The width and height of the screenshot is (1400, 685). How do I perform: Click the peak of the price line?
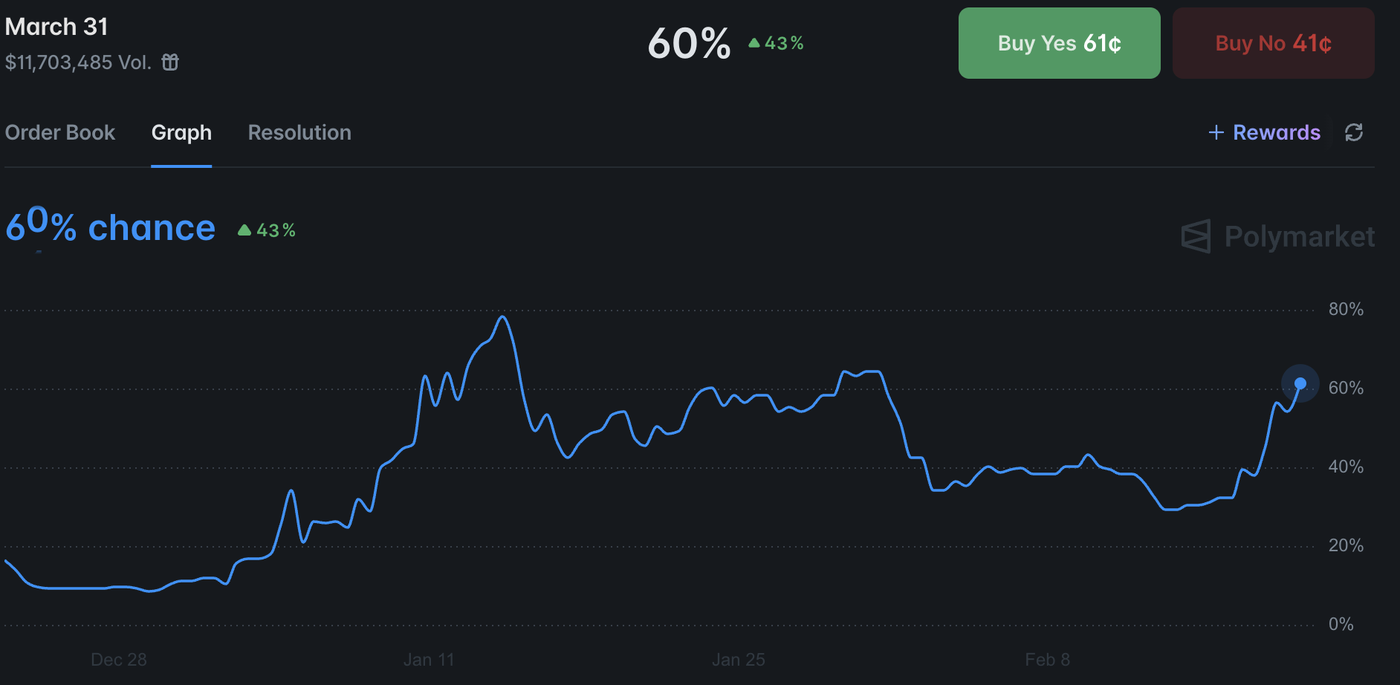pyautogui.click(x=503, y=317)
